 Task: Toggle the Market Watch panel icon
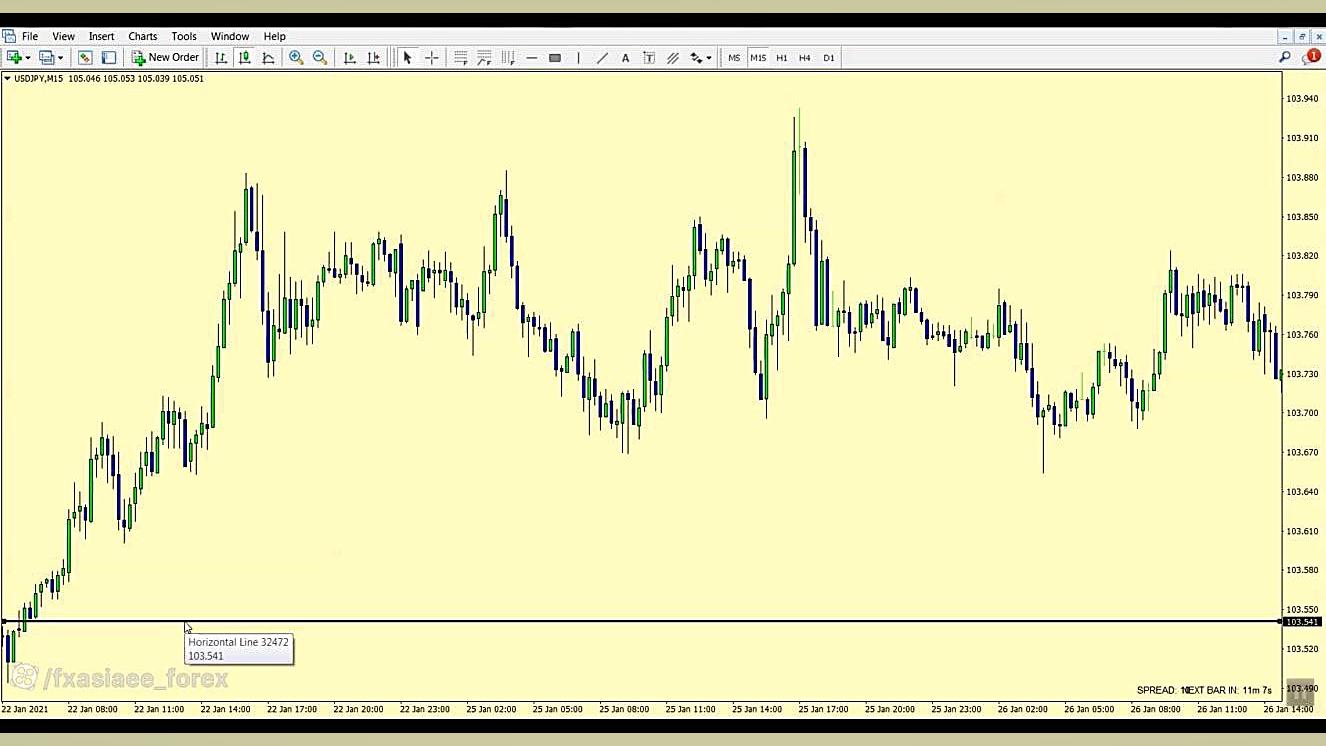(x=85, y=58)
